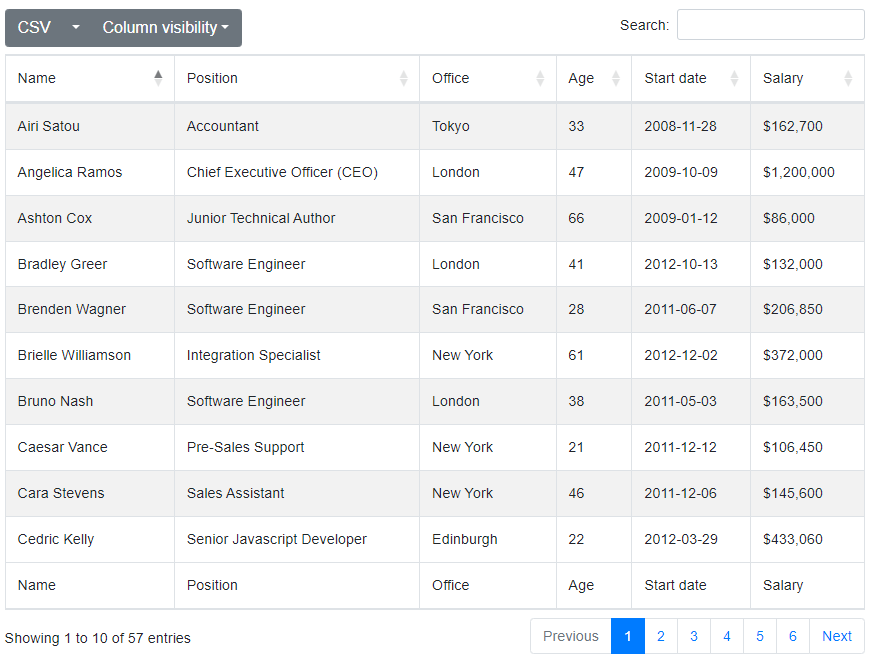Viewport: 879px width, 657px height.
Task: Go to page 2
Action: (661, 636)
